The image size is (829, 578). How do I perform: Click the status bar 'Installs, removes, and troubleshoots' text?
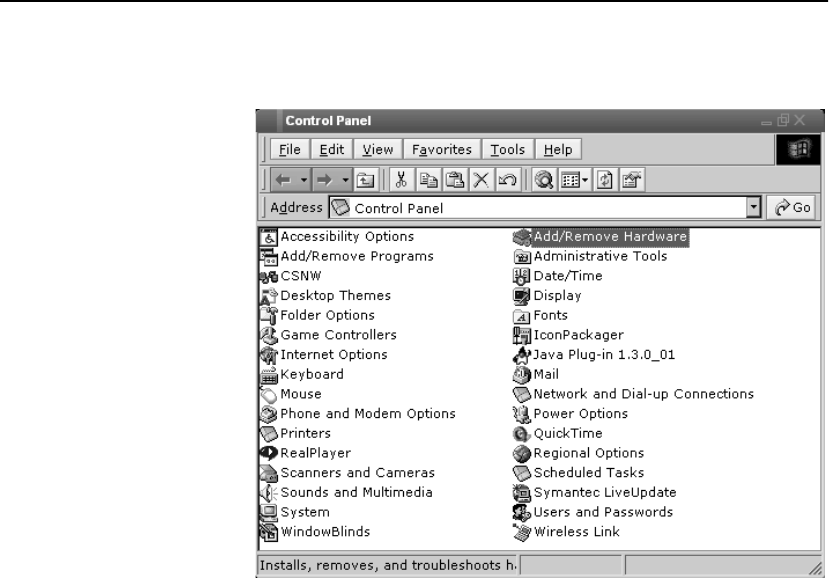tap(388, 565)
